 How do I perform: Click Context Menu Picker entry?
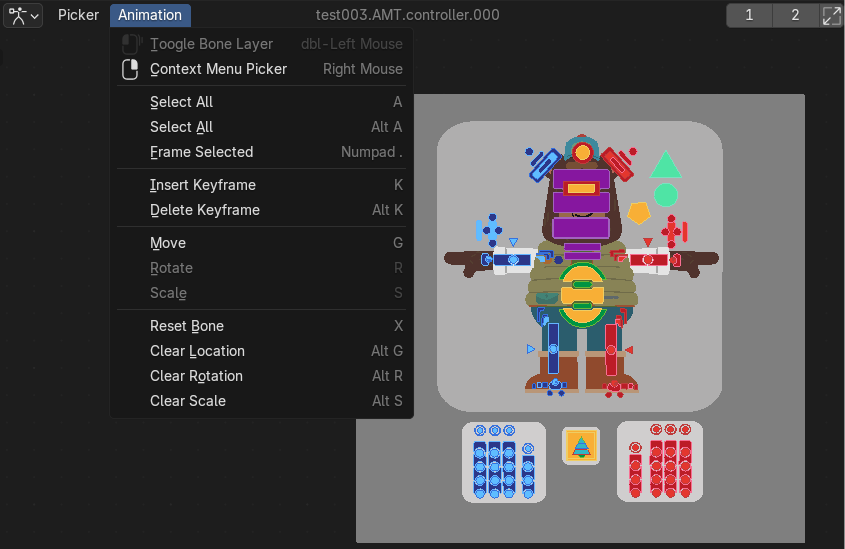218,69
